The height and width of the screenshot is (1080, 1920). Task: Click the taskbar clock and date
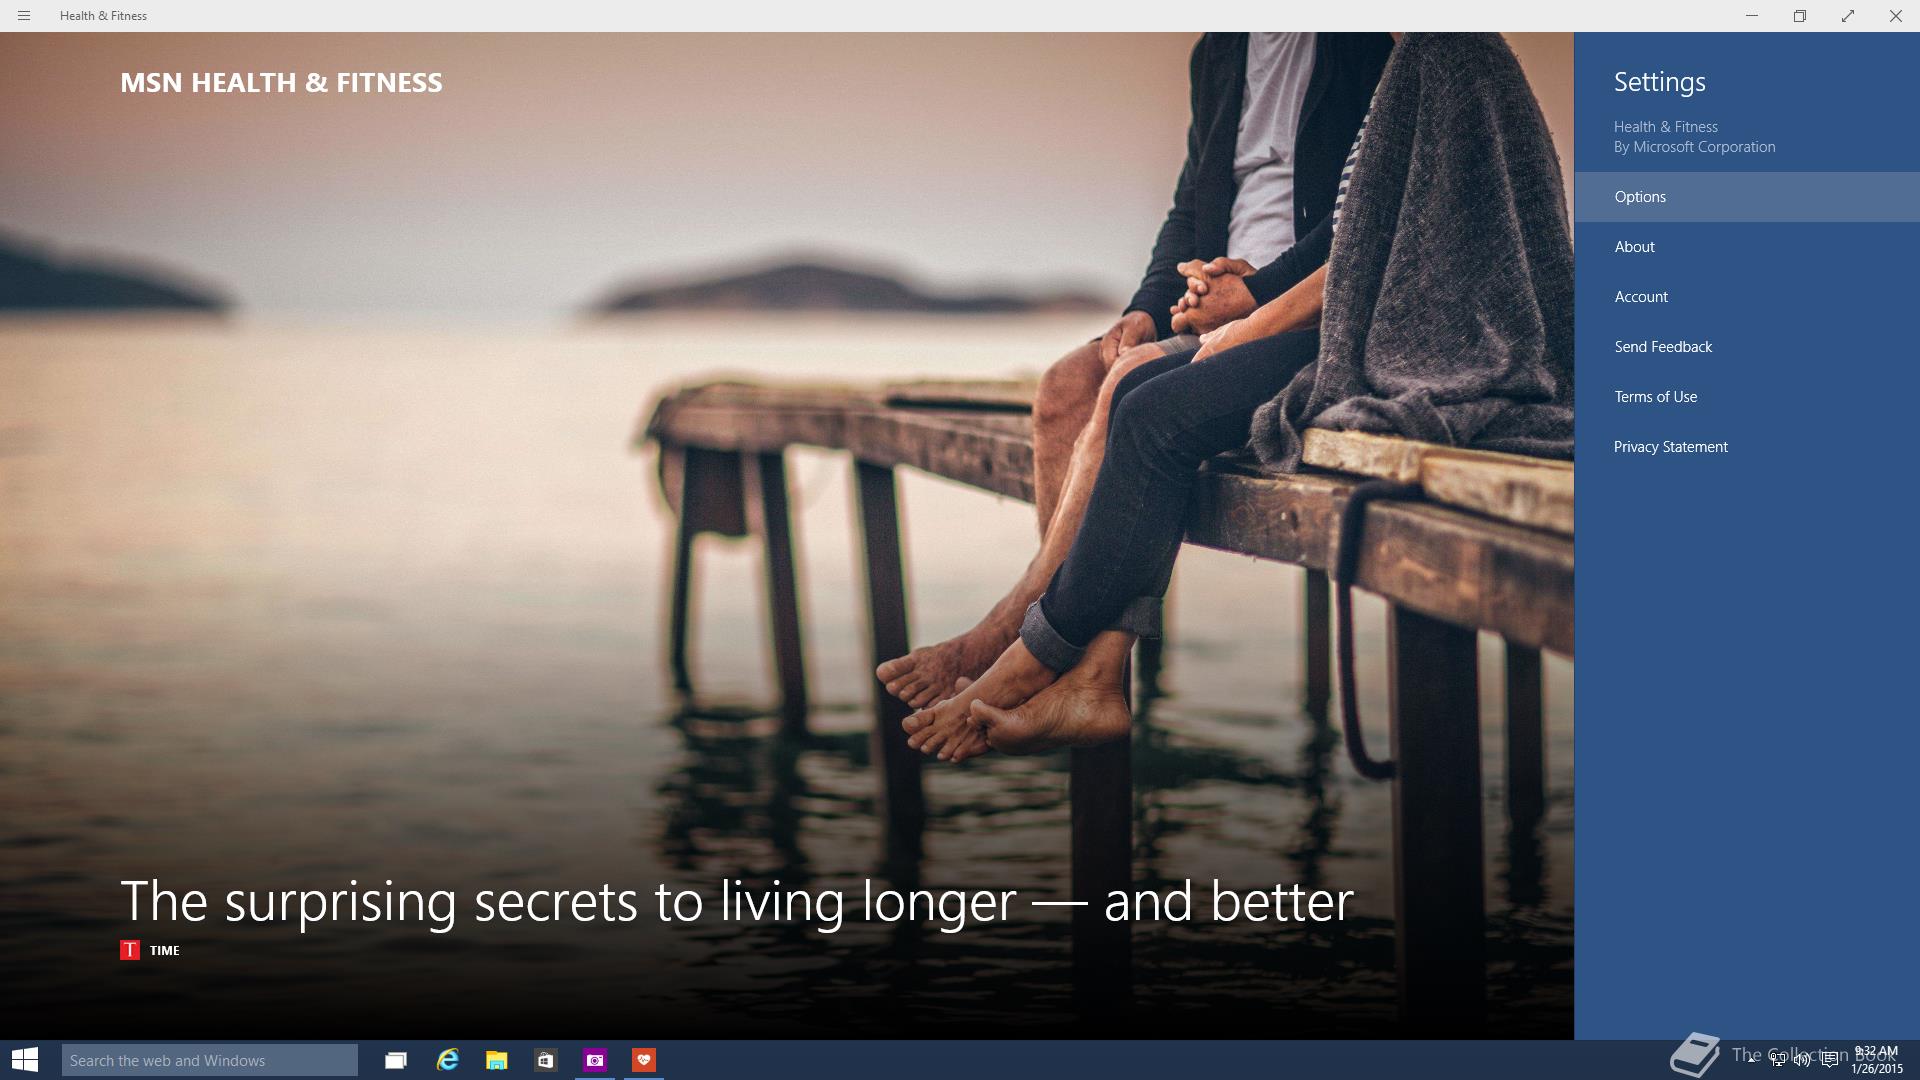tap(1876, 1060)
